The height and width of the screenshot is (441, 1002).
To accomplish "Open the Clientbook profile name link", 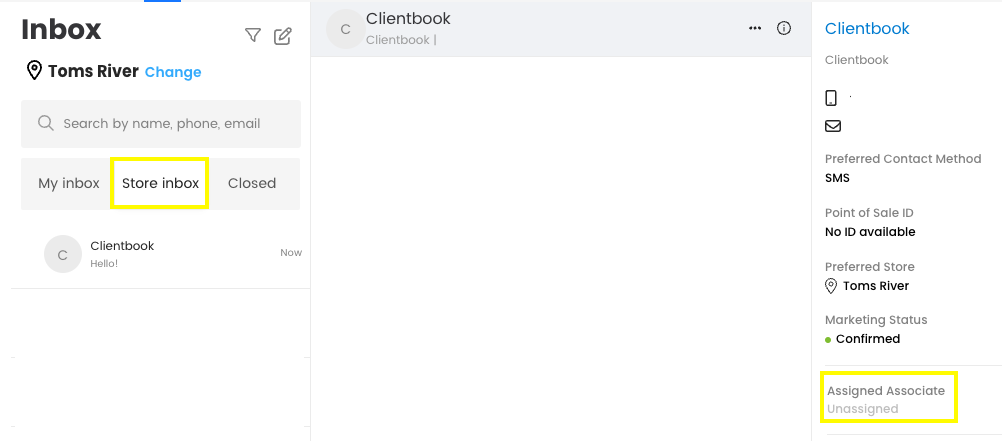I will click(x=867, y=29).
